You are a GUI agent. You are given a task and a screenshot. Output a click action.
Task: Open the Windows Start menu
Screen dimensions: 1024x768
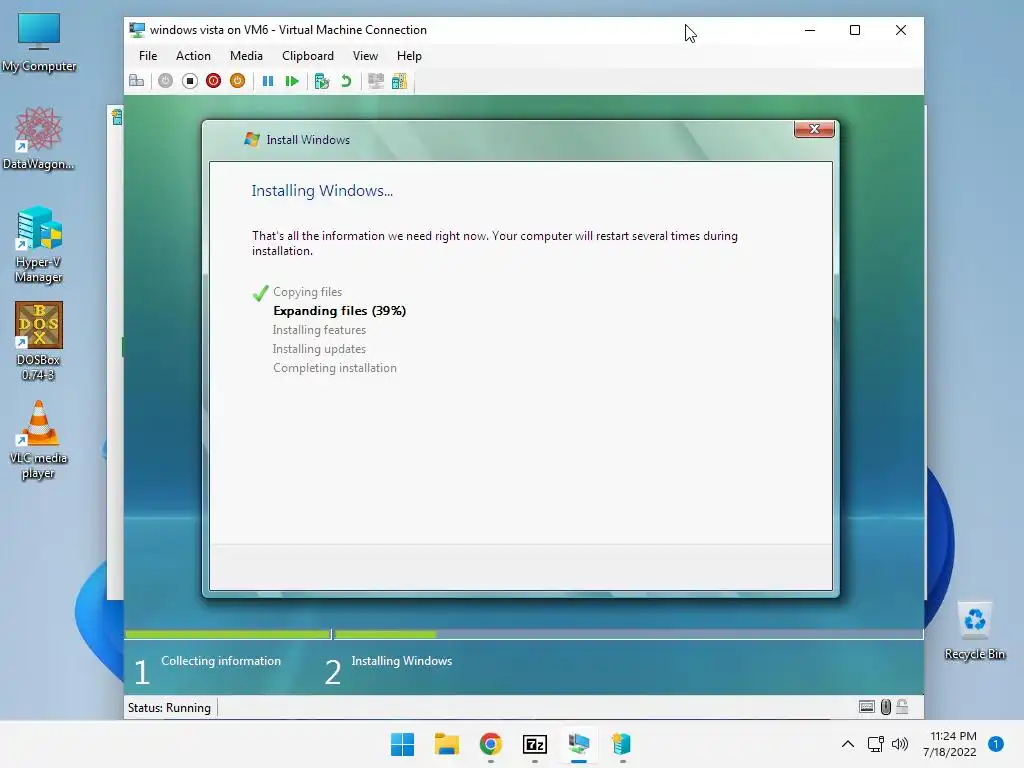tap(402, 744)
